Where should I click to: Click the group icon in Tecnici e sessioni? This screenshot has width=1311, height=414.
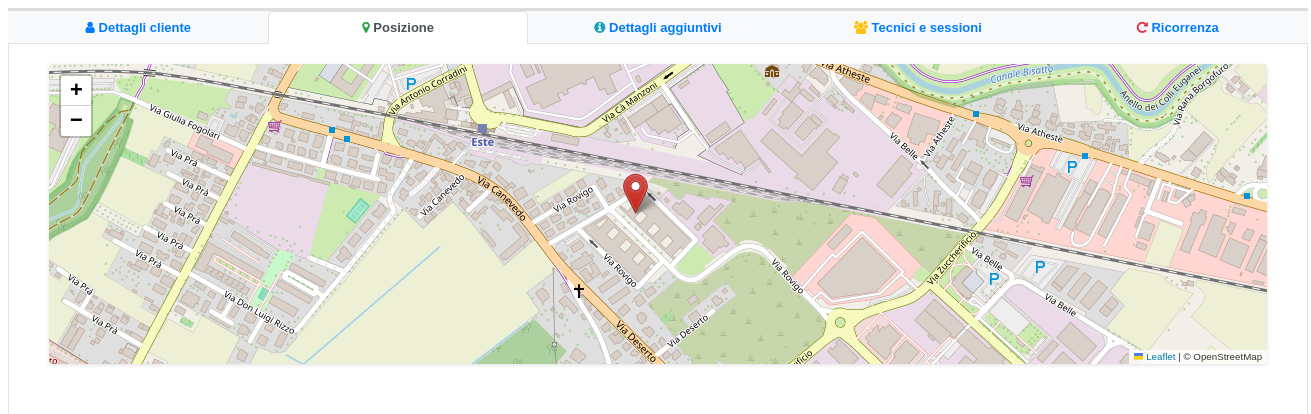click(x=860, y=28)
